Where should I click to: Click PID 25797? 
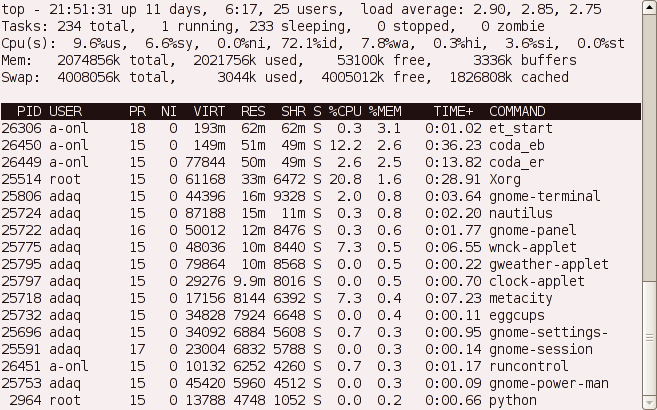coord(21,281)
